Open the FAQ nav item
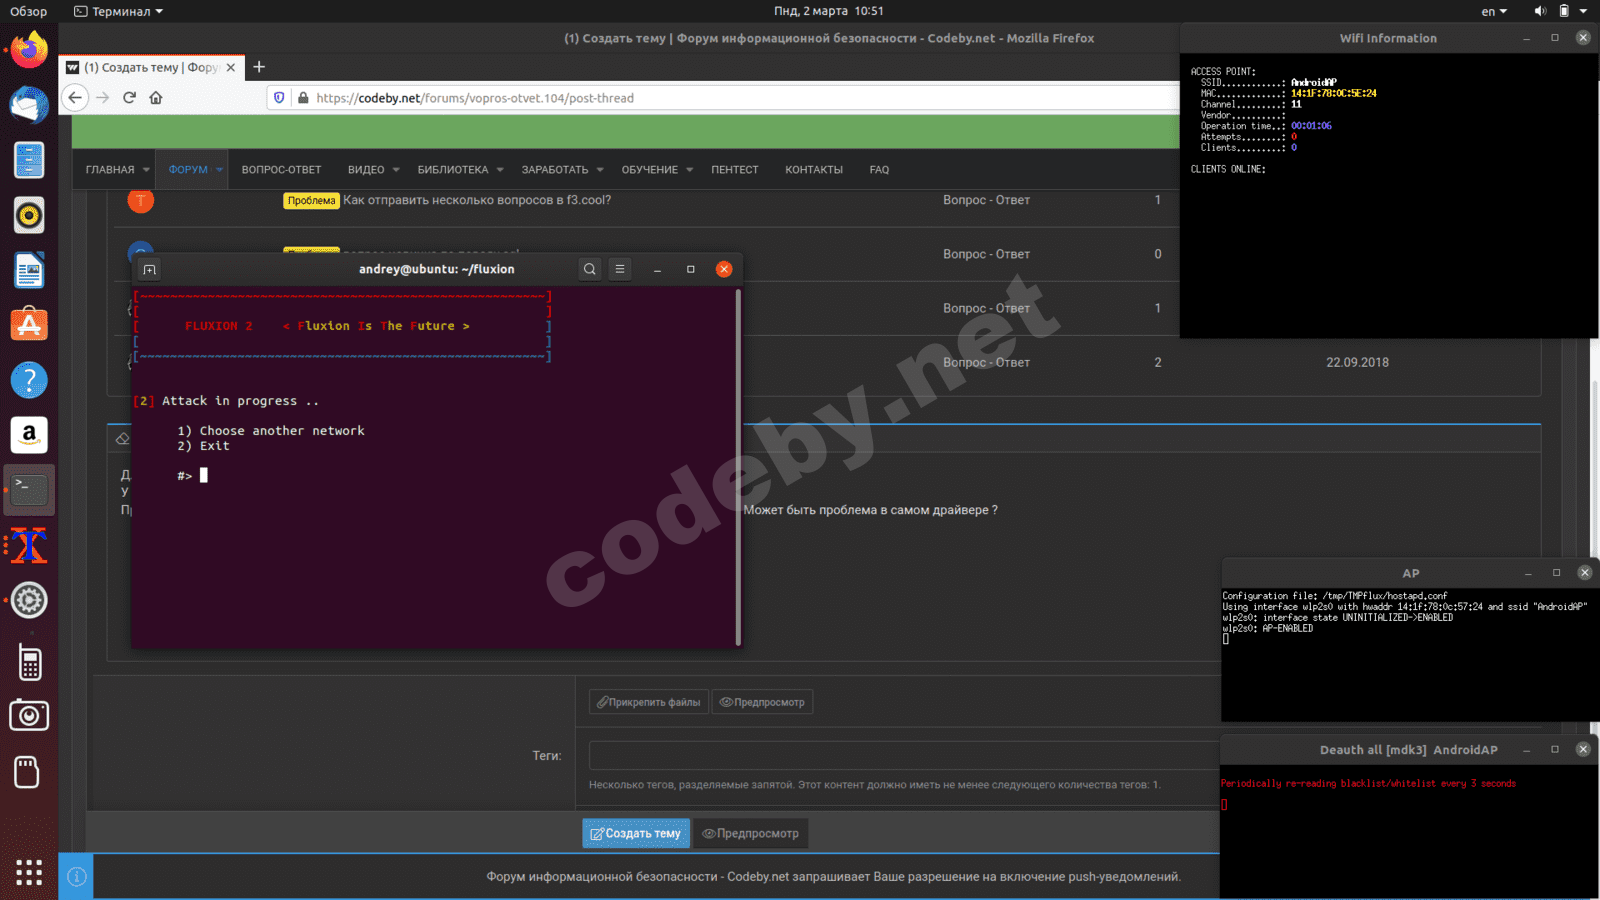Image resolution: width=1600 pixels, height=900 pixels. pos(879,170)
